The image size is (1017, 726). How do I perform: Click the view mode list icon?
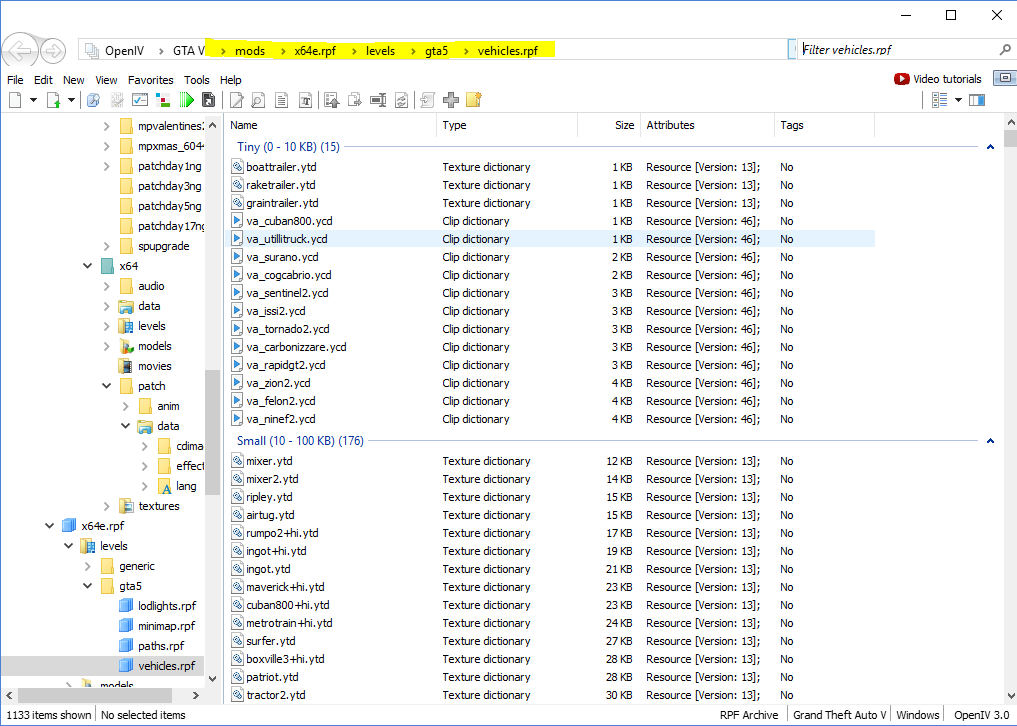(x=939, y=100)
